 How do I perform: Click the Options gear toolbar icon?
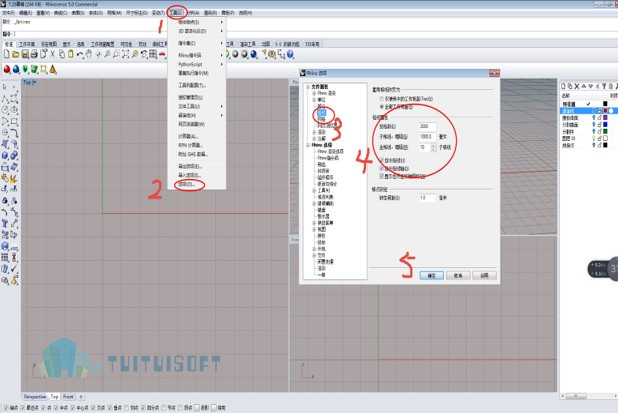tap(272, 54)
